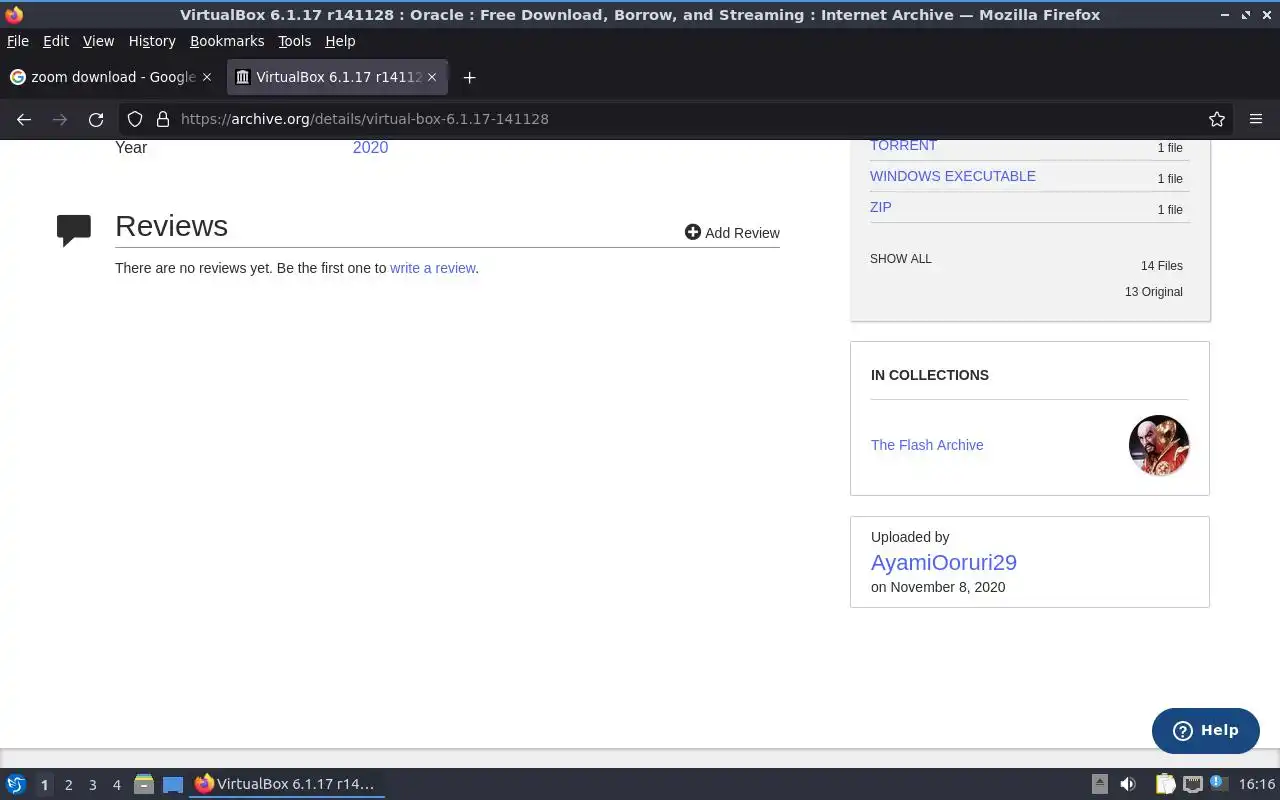Go back to the previous page

pyautogui.click(x=24, y=119)
